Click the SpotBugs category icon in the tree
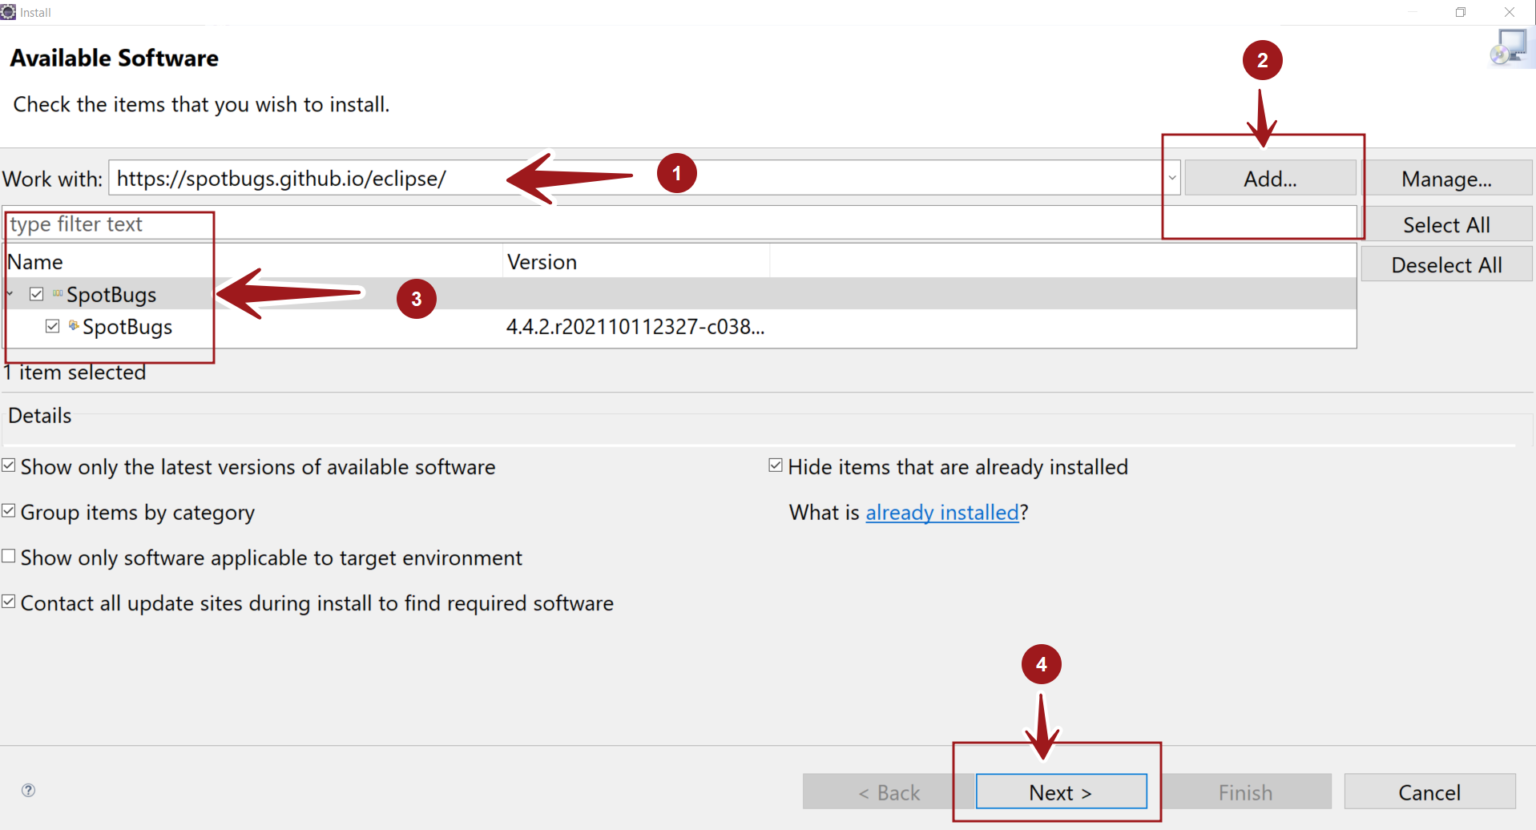The image size is (1536, 830). click(x=56, y=294)
